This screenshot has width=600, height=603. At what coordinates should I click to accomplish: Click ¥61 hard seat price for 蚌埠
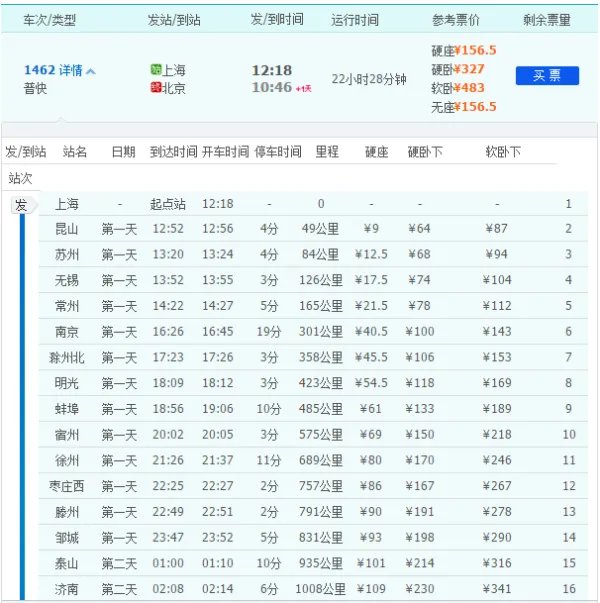coord(371,409)
